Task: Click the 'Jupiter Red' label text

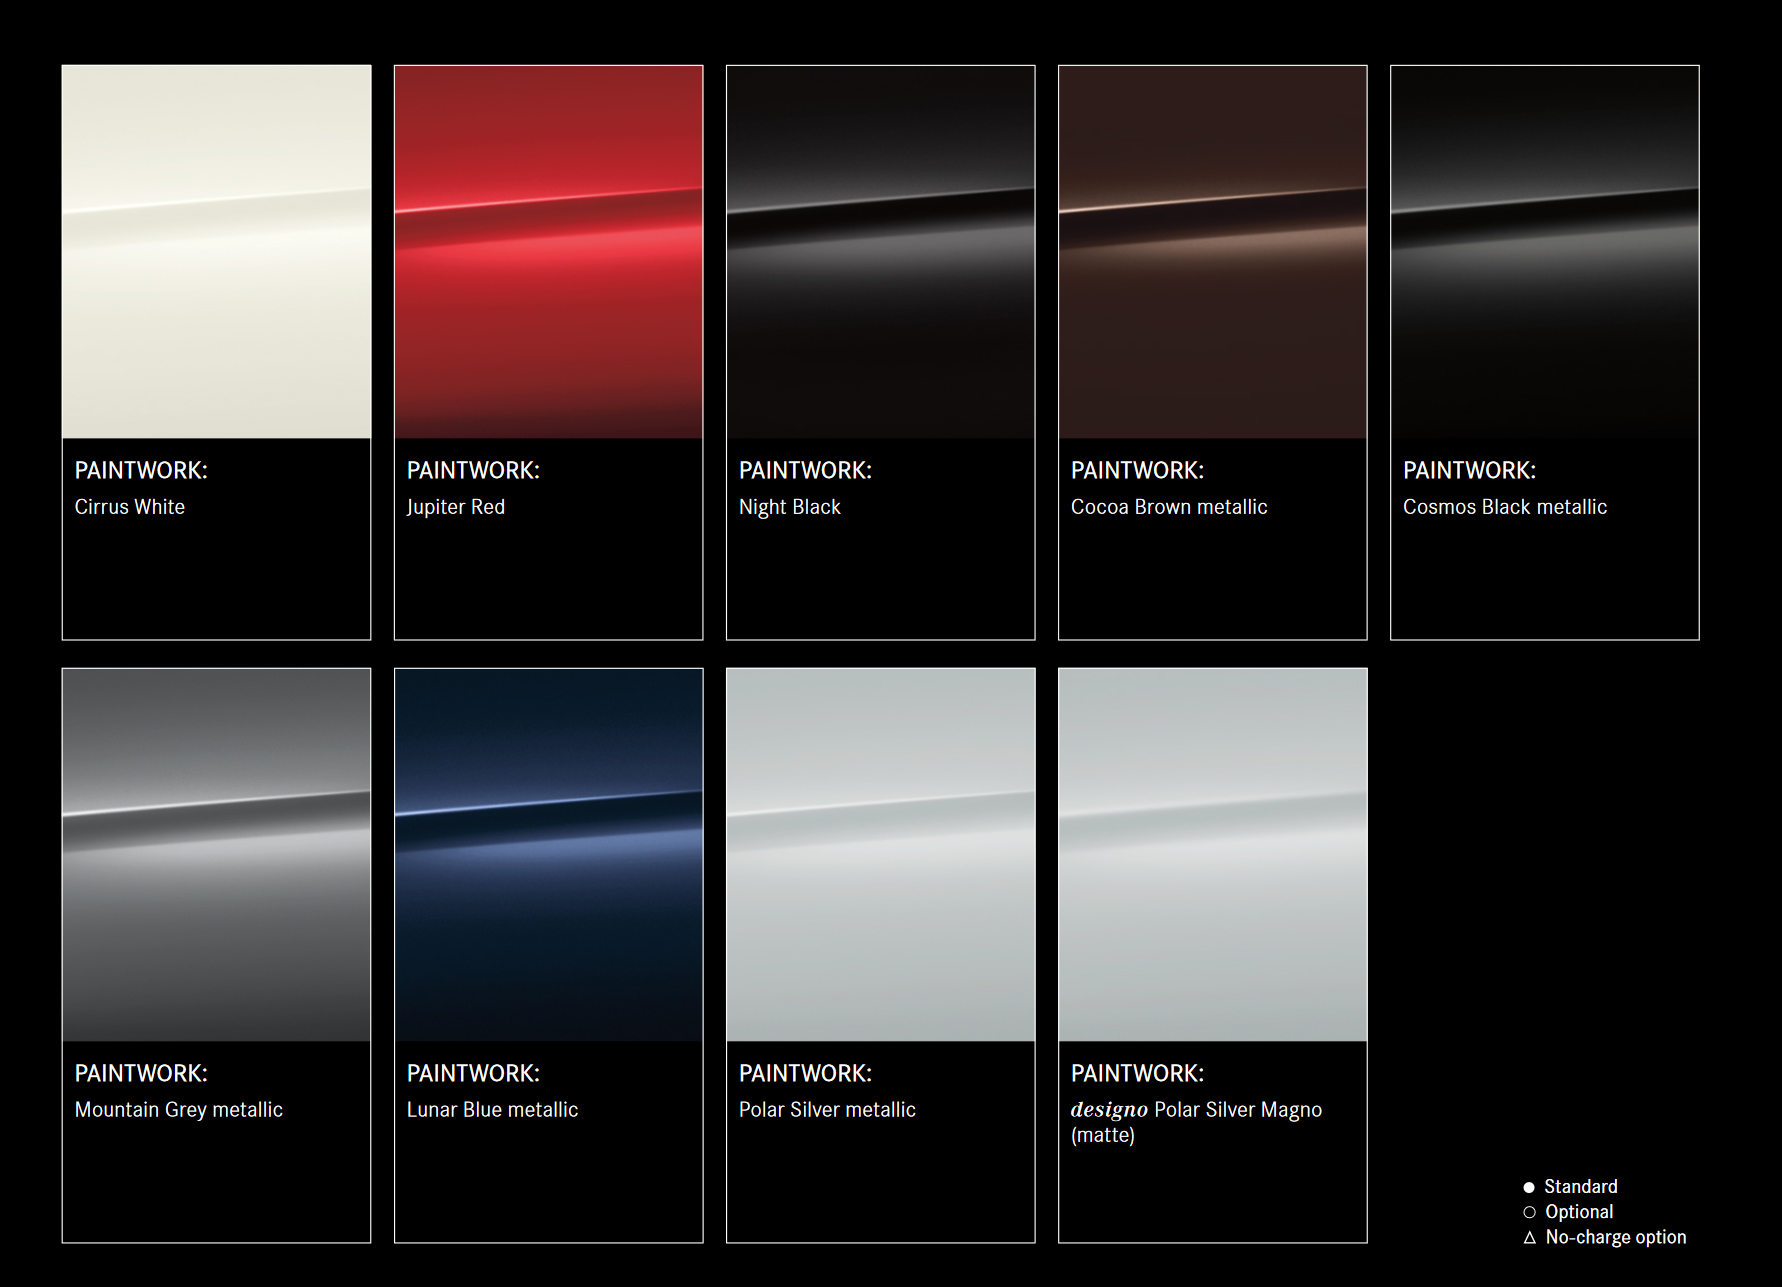Action: click(456, 507)
